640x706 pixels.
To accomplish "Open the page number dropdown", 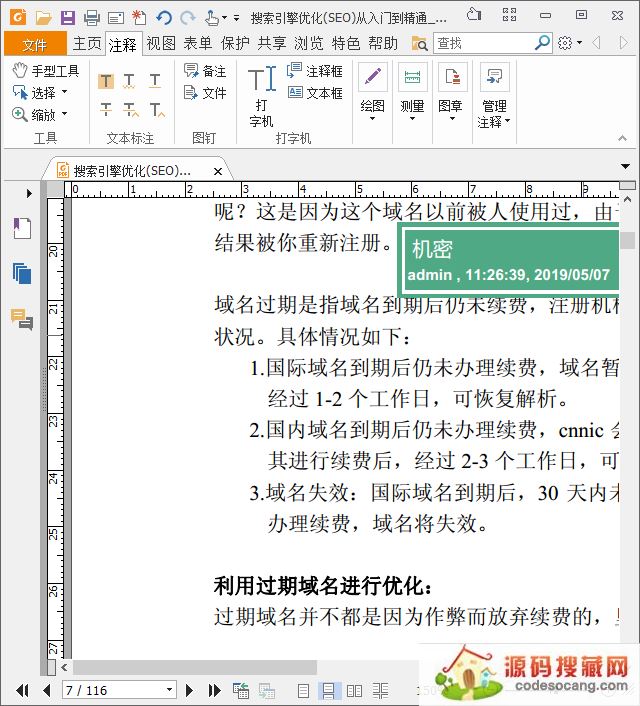I will coord(169,690).
